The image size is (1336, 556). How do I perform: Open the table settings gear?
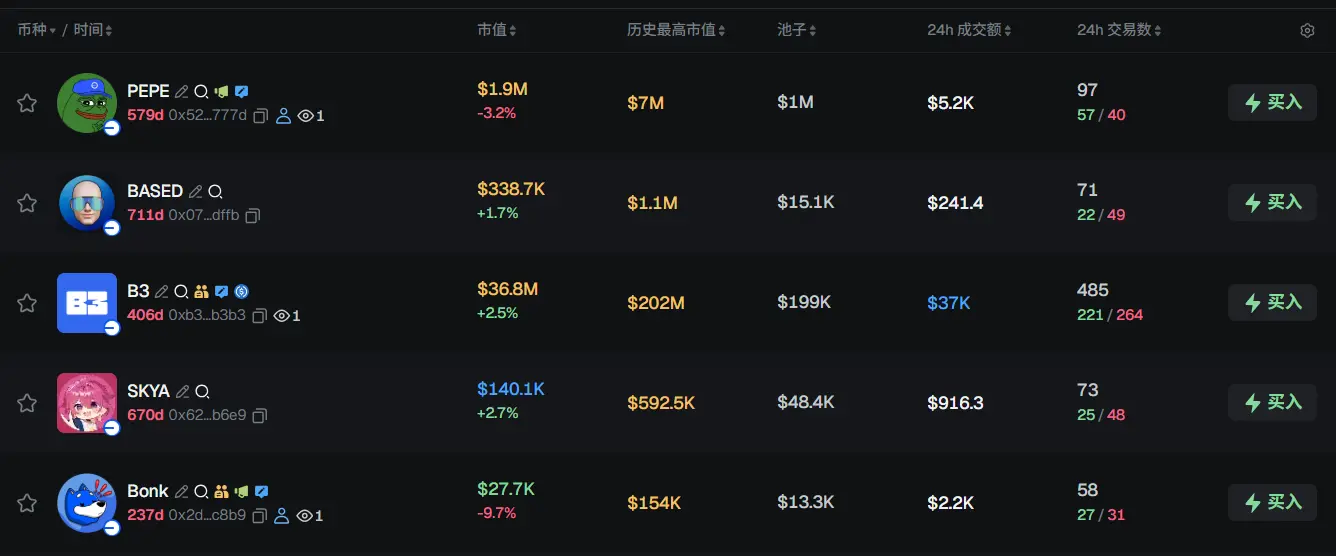tap(1307, 31)
